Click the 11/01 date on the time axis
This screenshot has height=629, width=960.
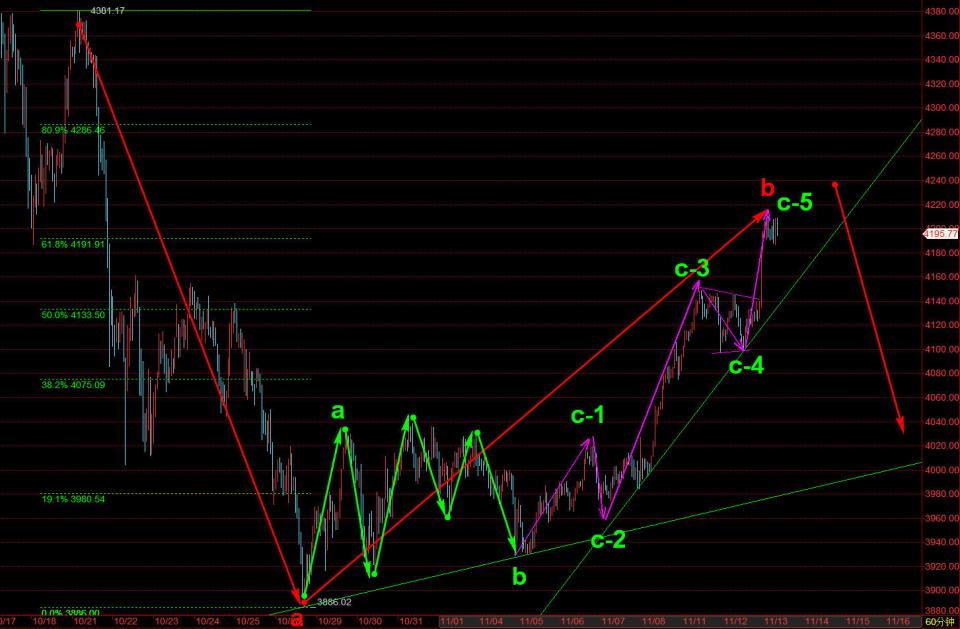451,621
